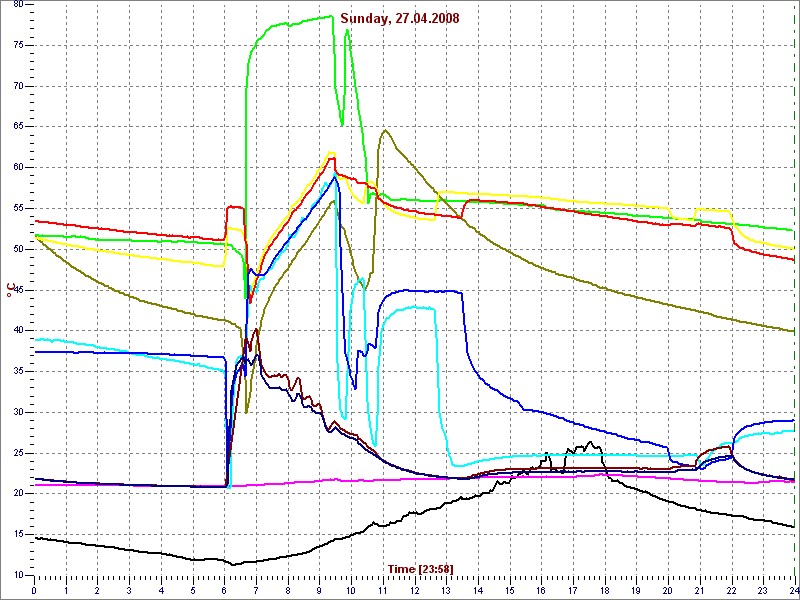Click the 30 label on temperature axis
The width and height of the screenshot is (800, 600).
tap(17, 412)
